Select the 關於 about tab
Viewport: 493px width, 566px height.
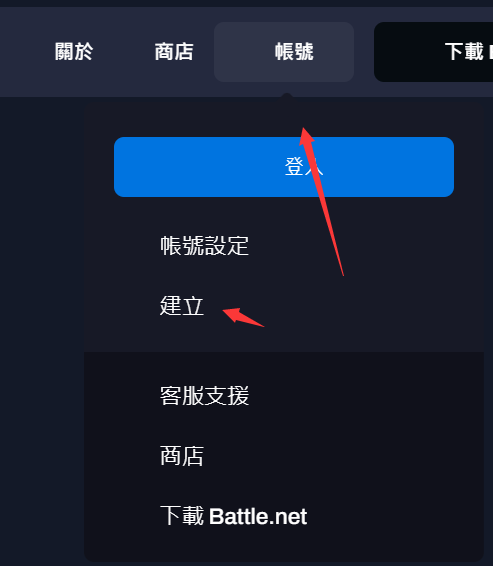click(x=74, y=52)
